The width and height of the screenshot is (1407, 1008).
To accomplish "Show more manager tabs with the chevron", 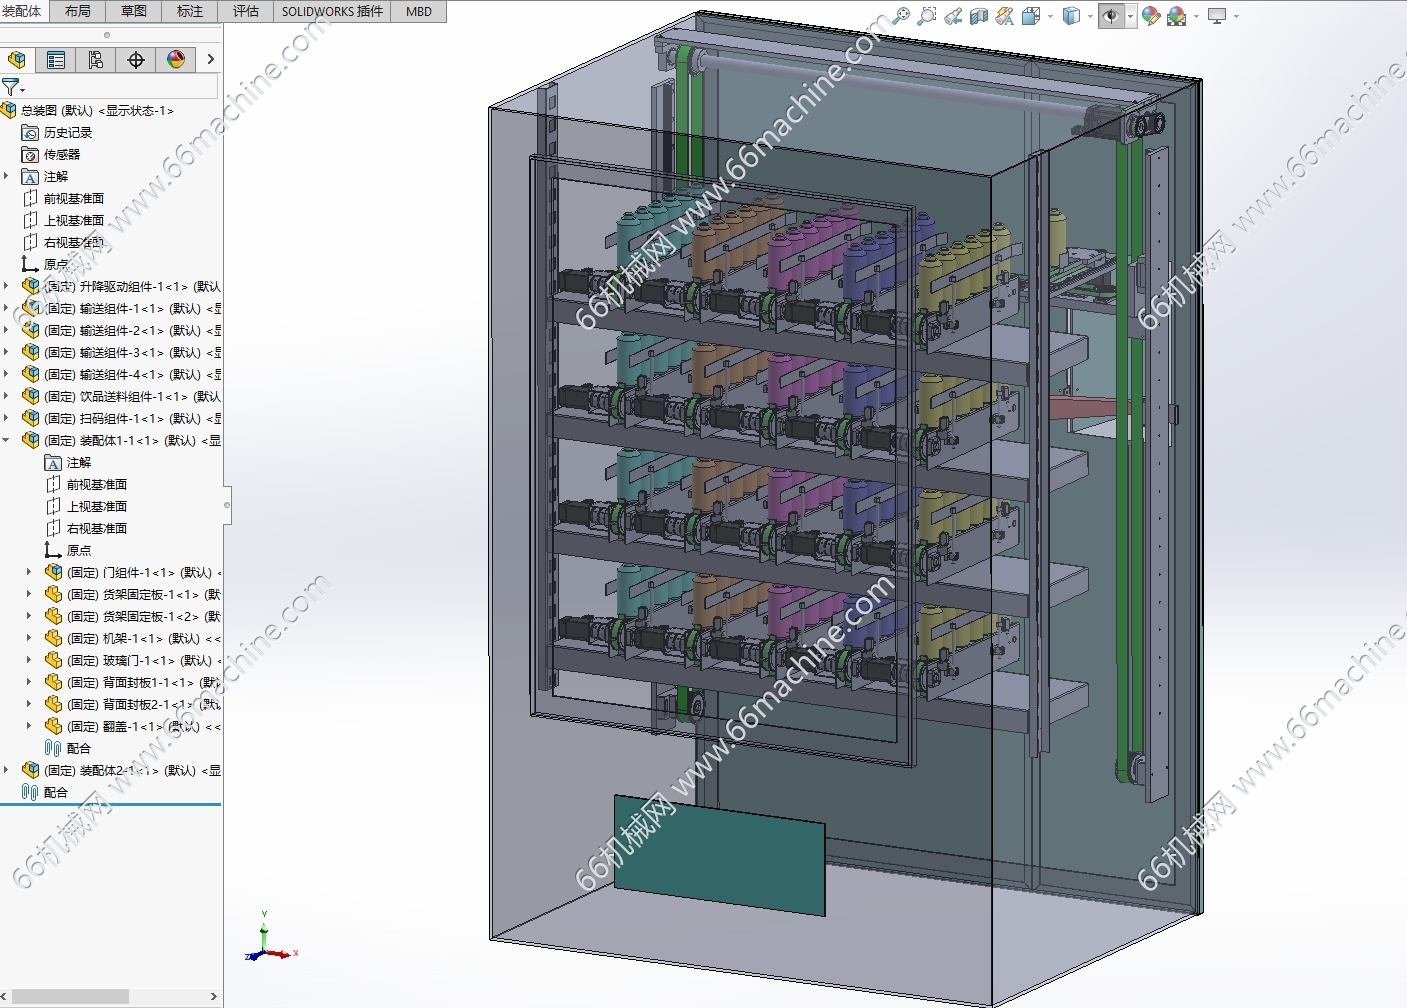I will coord(210,60).
